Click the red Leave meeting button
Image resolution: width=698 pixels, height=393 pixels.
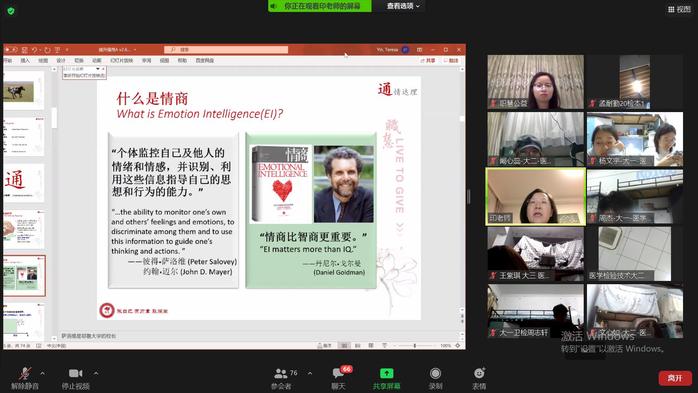click(675, 378)
